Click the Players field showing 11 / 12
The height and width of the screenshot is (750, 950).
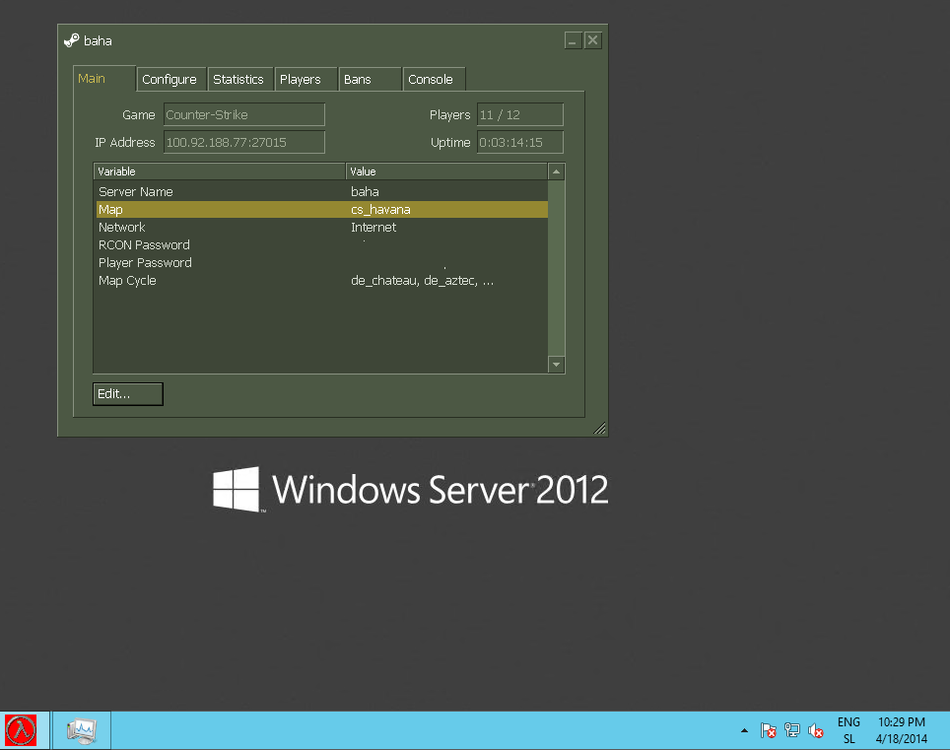pyautogui.click(x=520, y=114)
